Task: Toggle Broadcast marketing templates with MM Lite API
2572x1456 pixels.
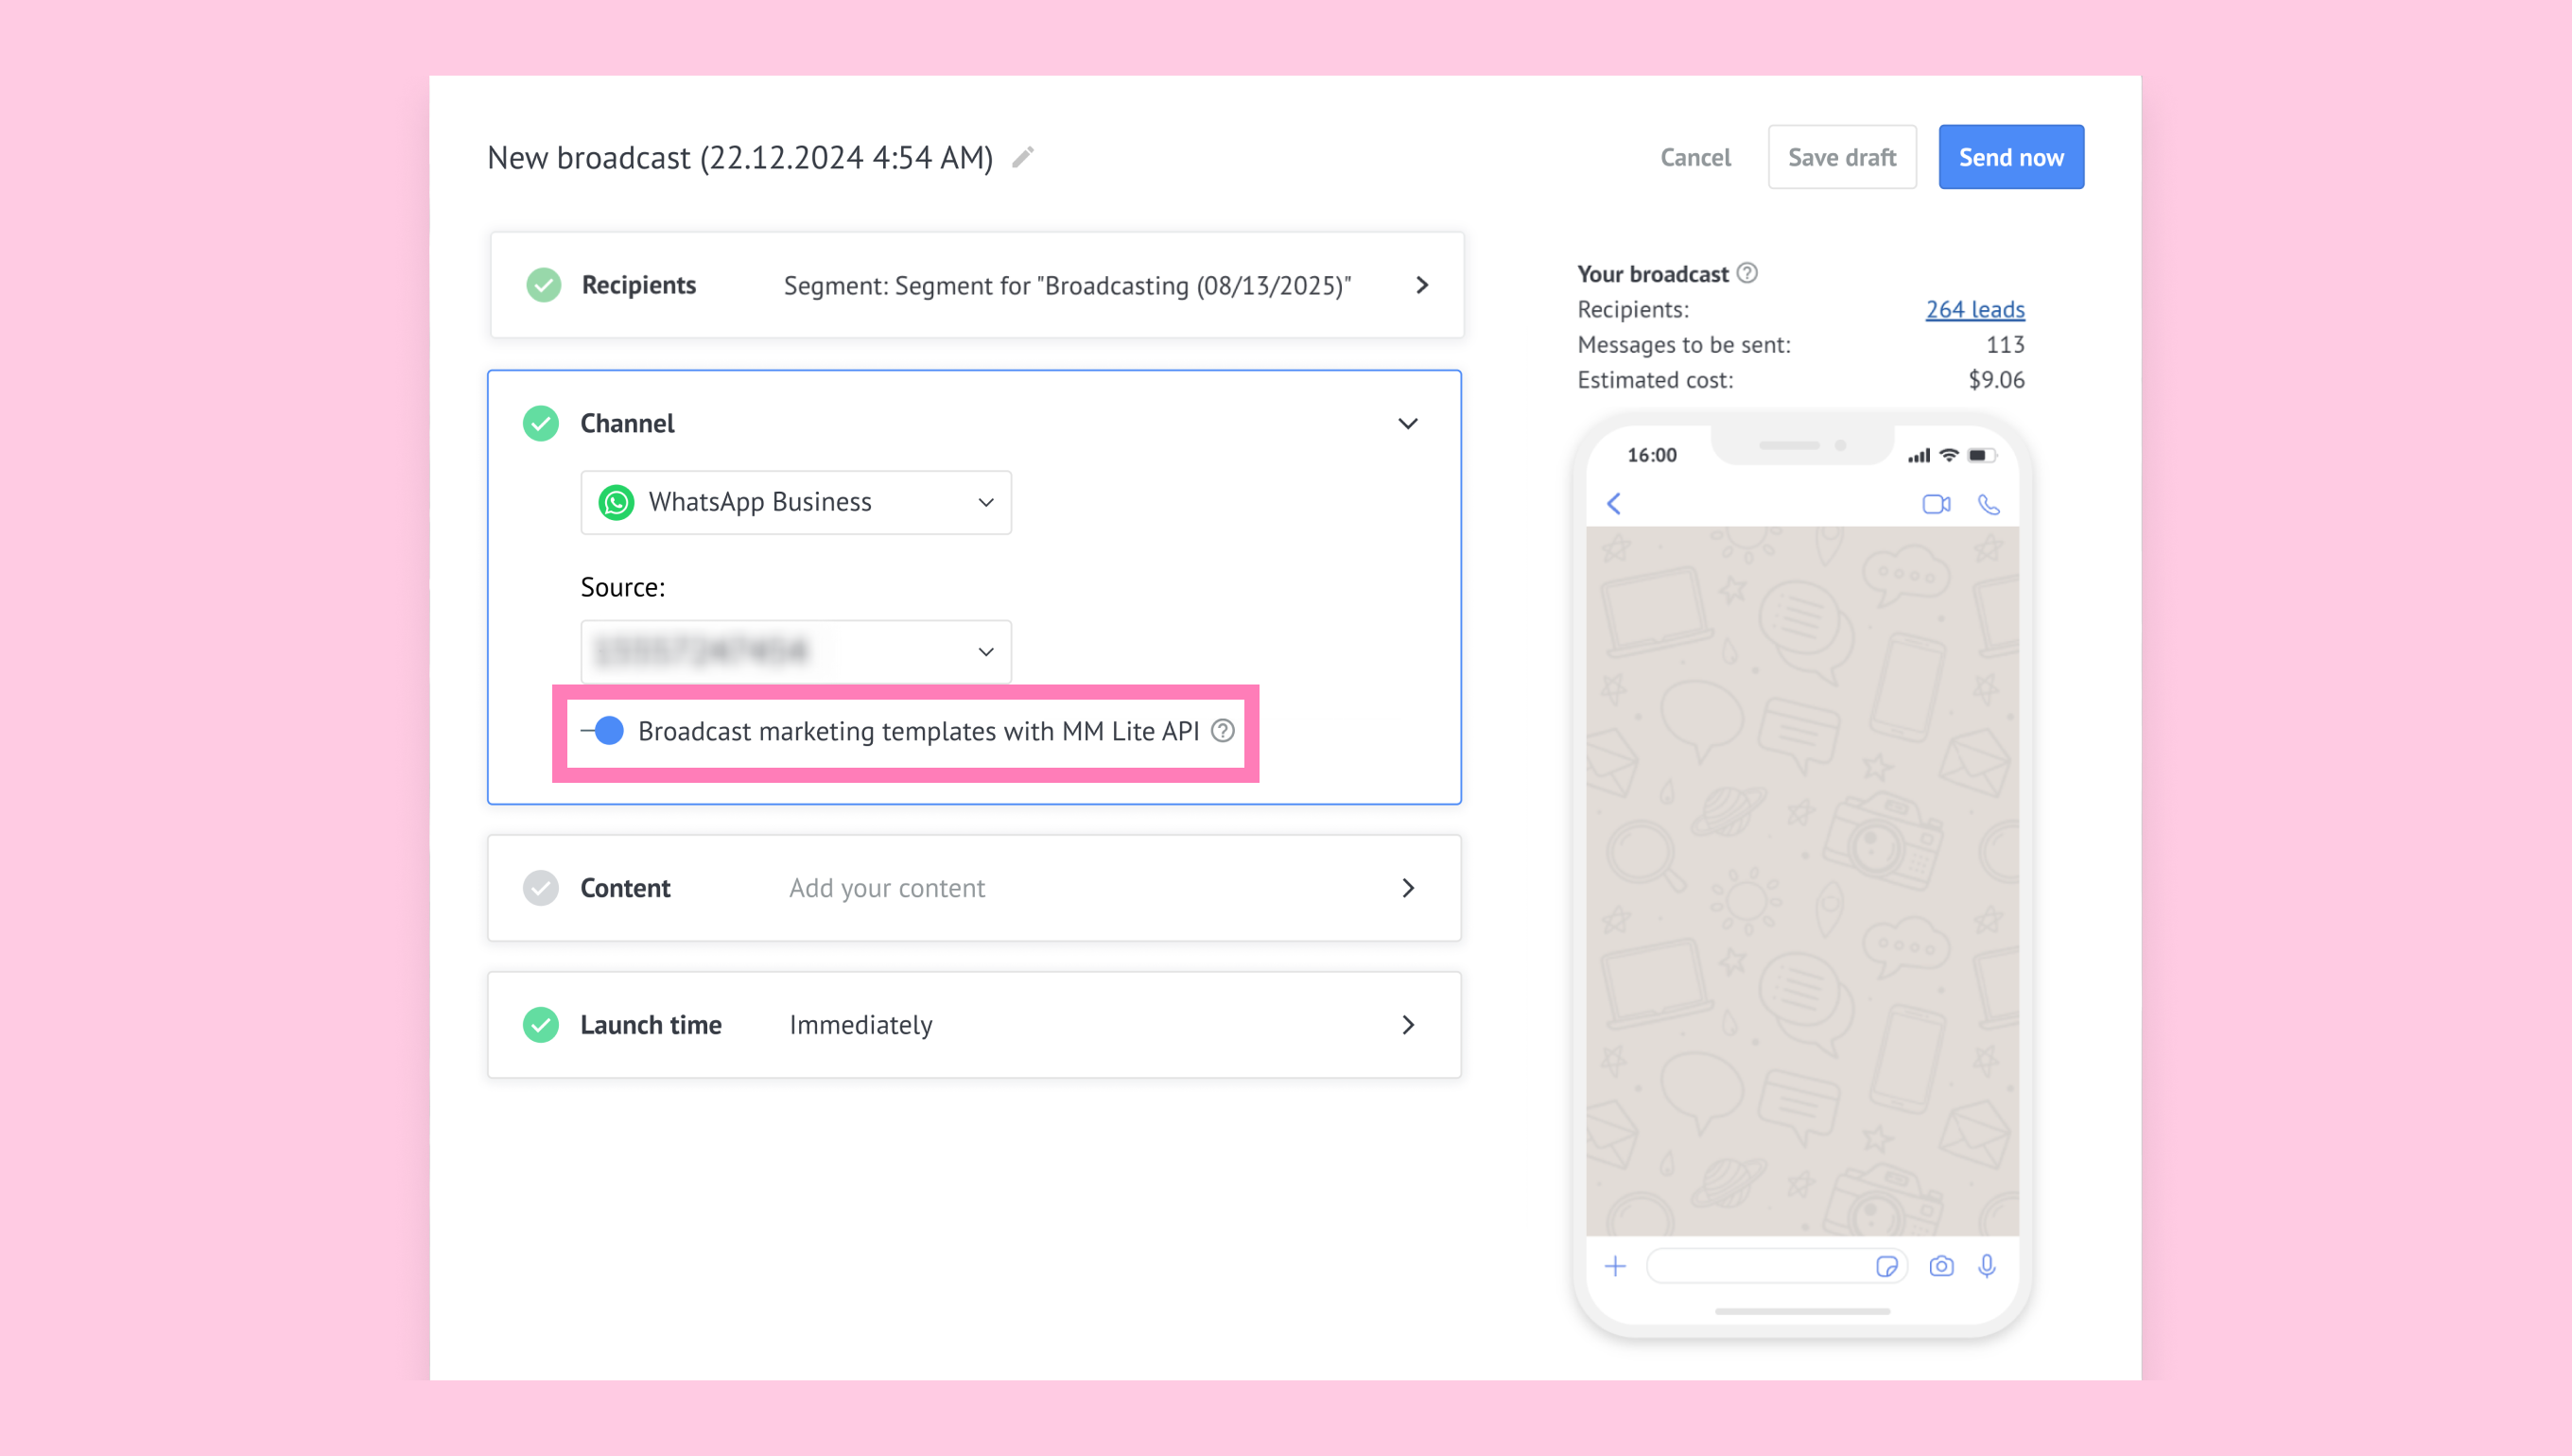Action: tap(603, 731)
